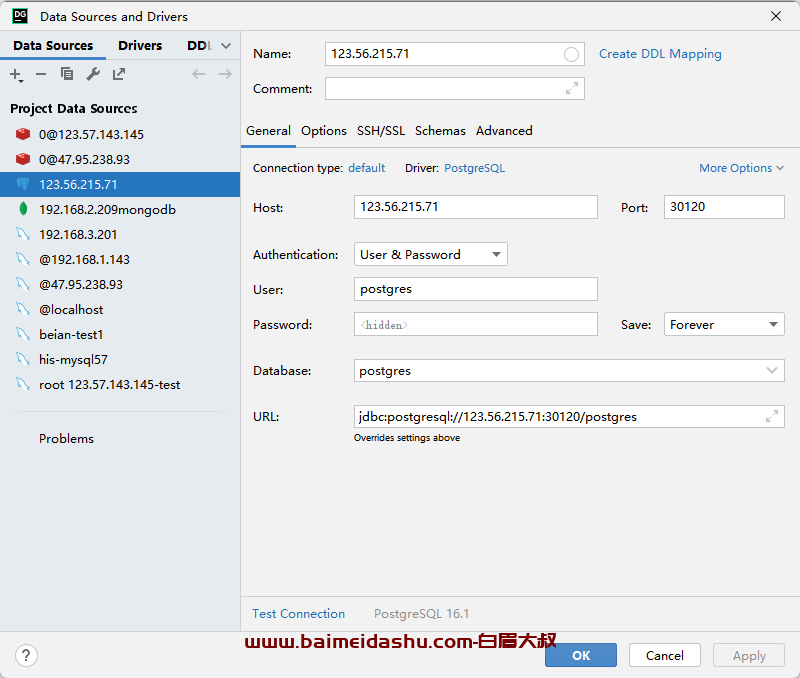The height and width of the screenshot is (678, 800).
Task: Expand the More Options dropdown
Action: tap(741, 168)
